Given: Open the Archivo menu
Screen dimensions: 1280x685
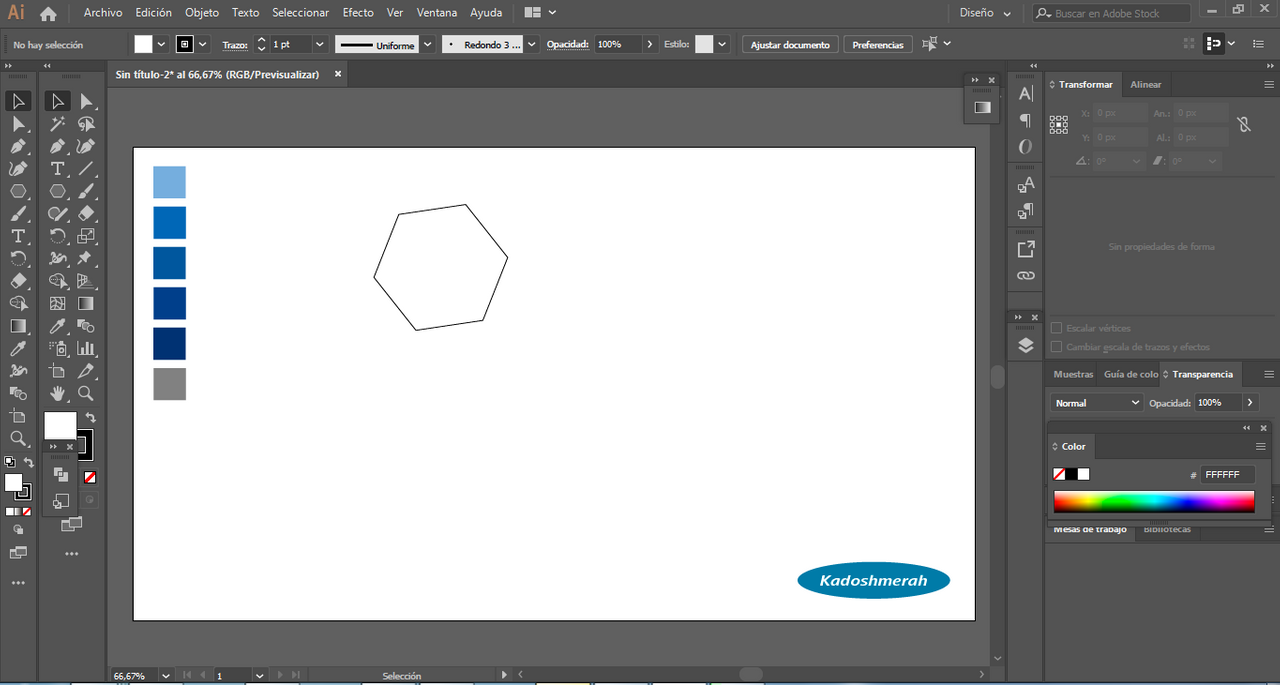Looking at the screenshot, I should pyautogui.click(x=103, y=13).
